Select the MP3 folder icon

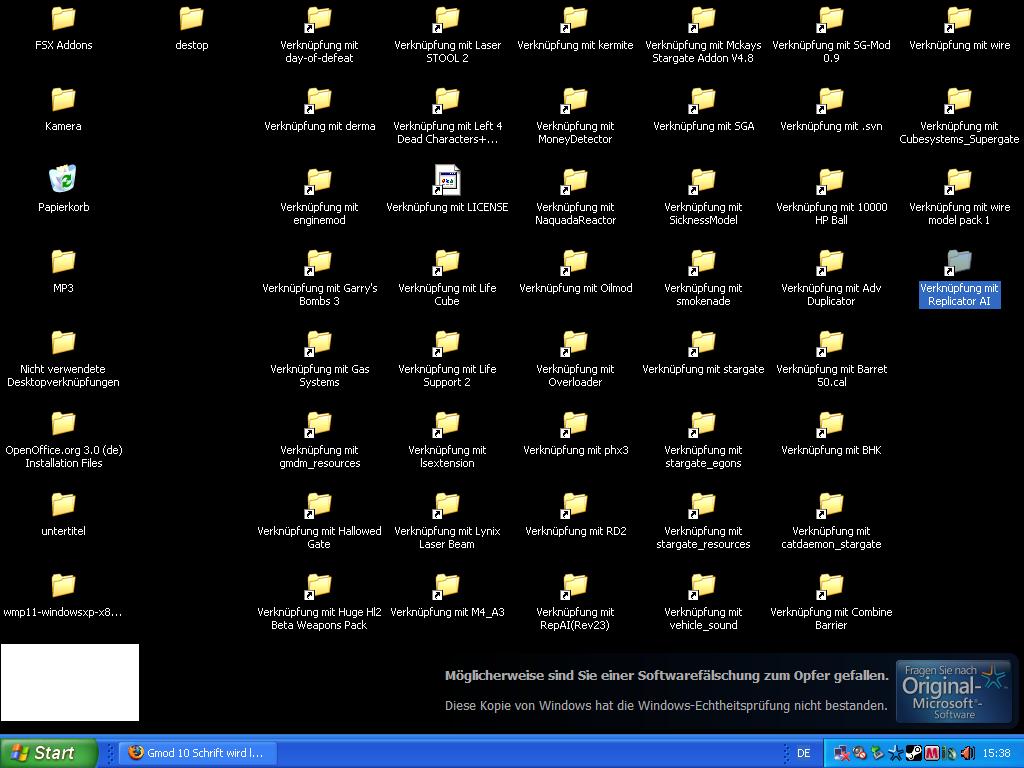(63, 263)
